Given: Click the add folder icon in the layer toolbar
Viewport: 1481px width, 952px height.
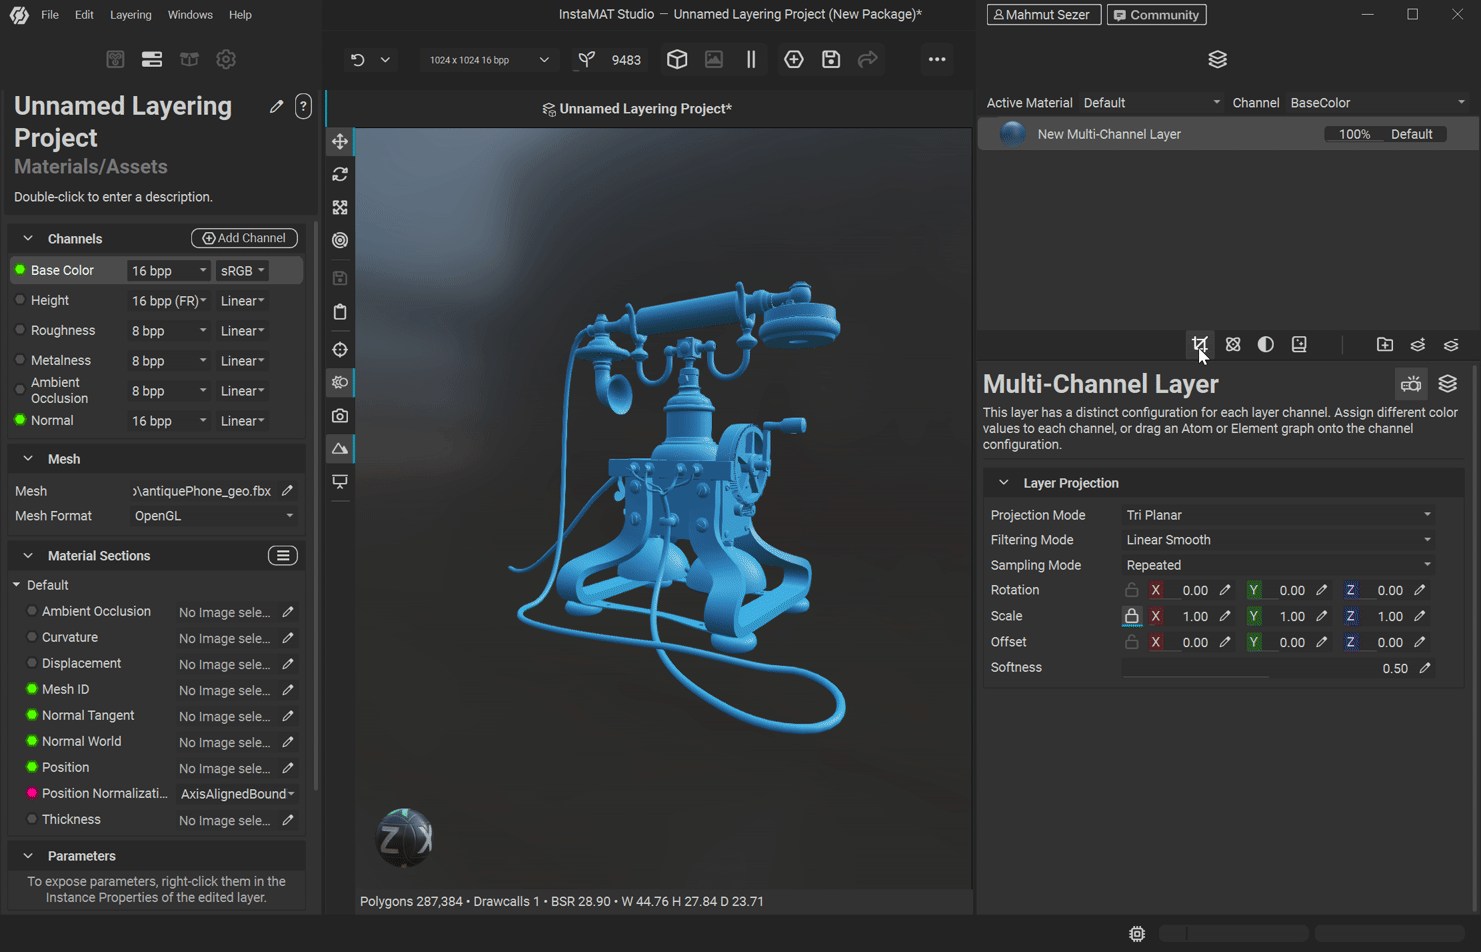Looking at the screenshot, I should pyautogui.click(x=1385, y=345).
